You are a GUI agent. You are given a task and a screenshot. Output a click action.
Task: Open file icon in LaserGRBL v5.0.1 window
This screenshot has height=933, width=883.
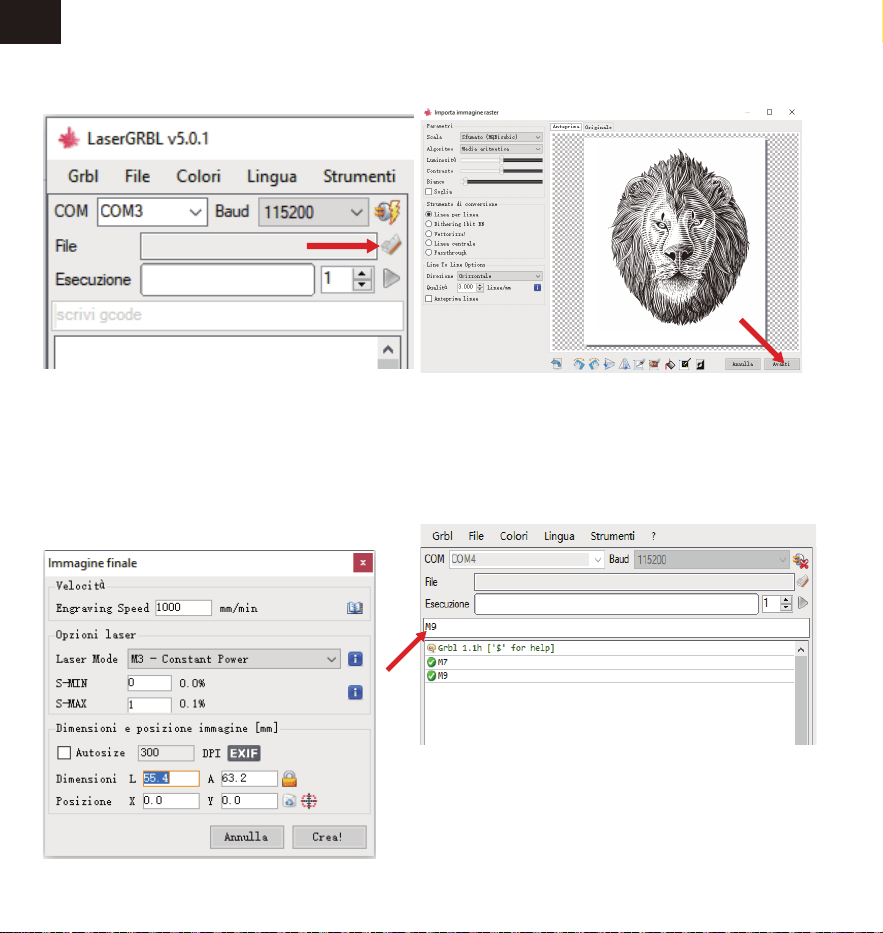point(392,245)
